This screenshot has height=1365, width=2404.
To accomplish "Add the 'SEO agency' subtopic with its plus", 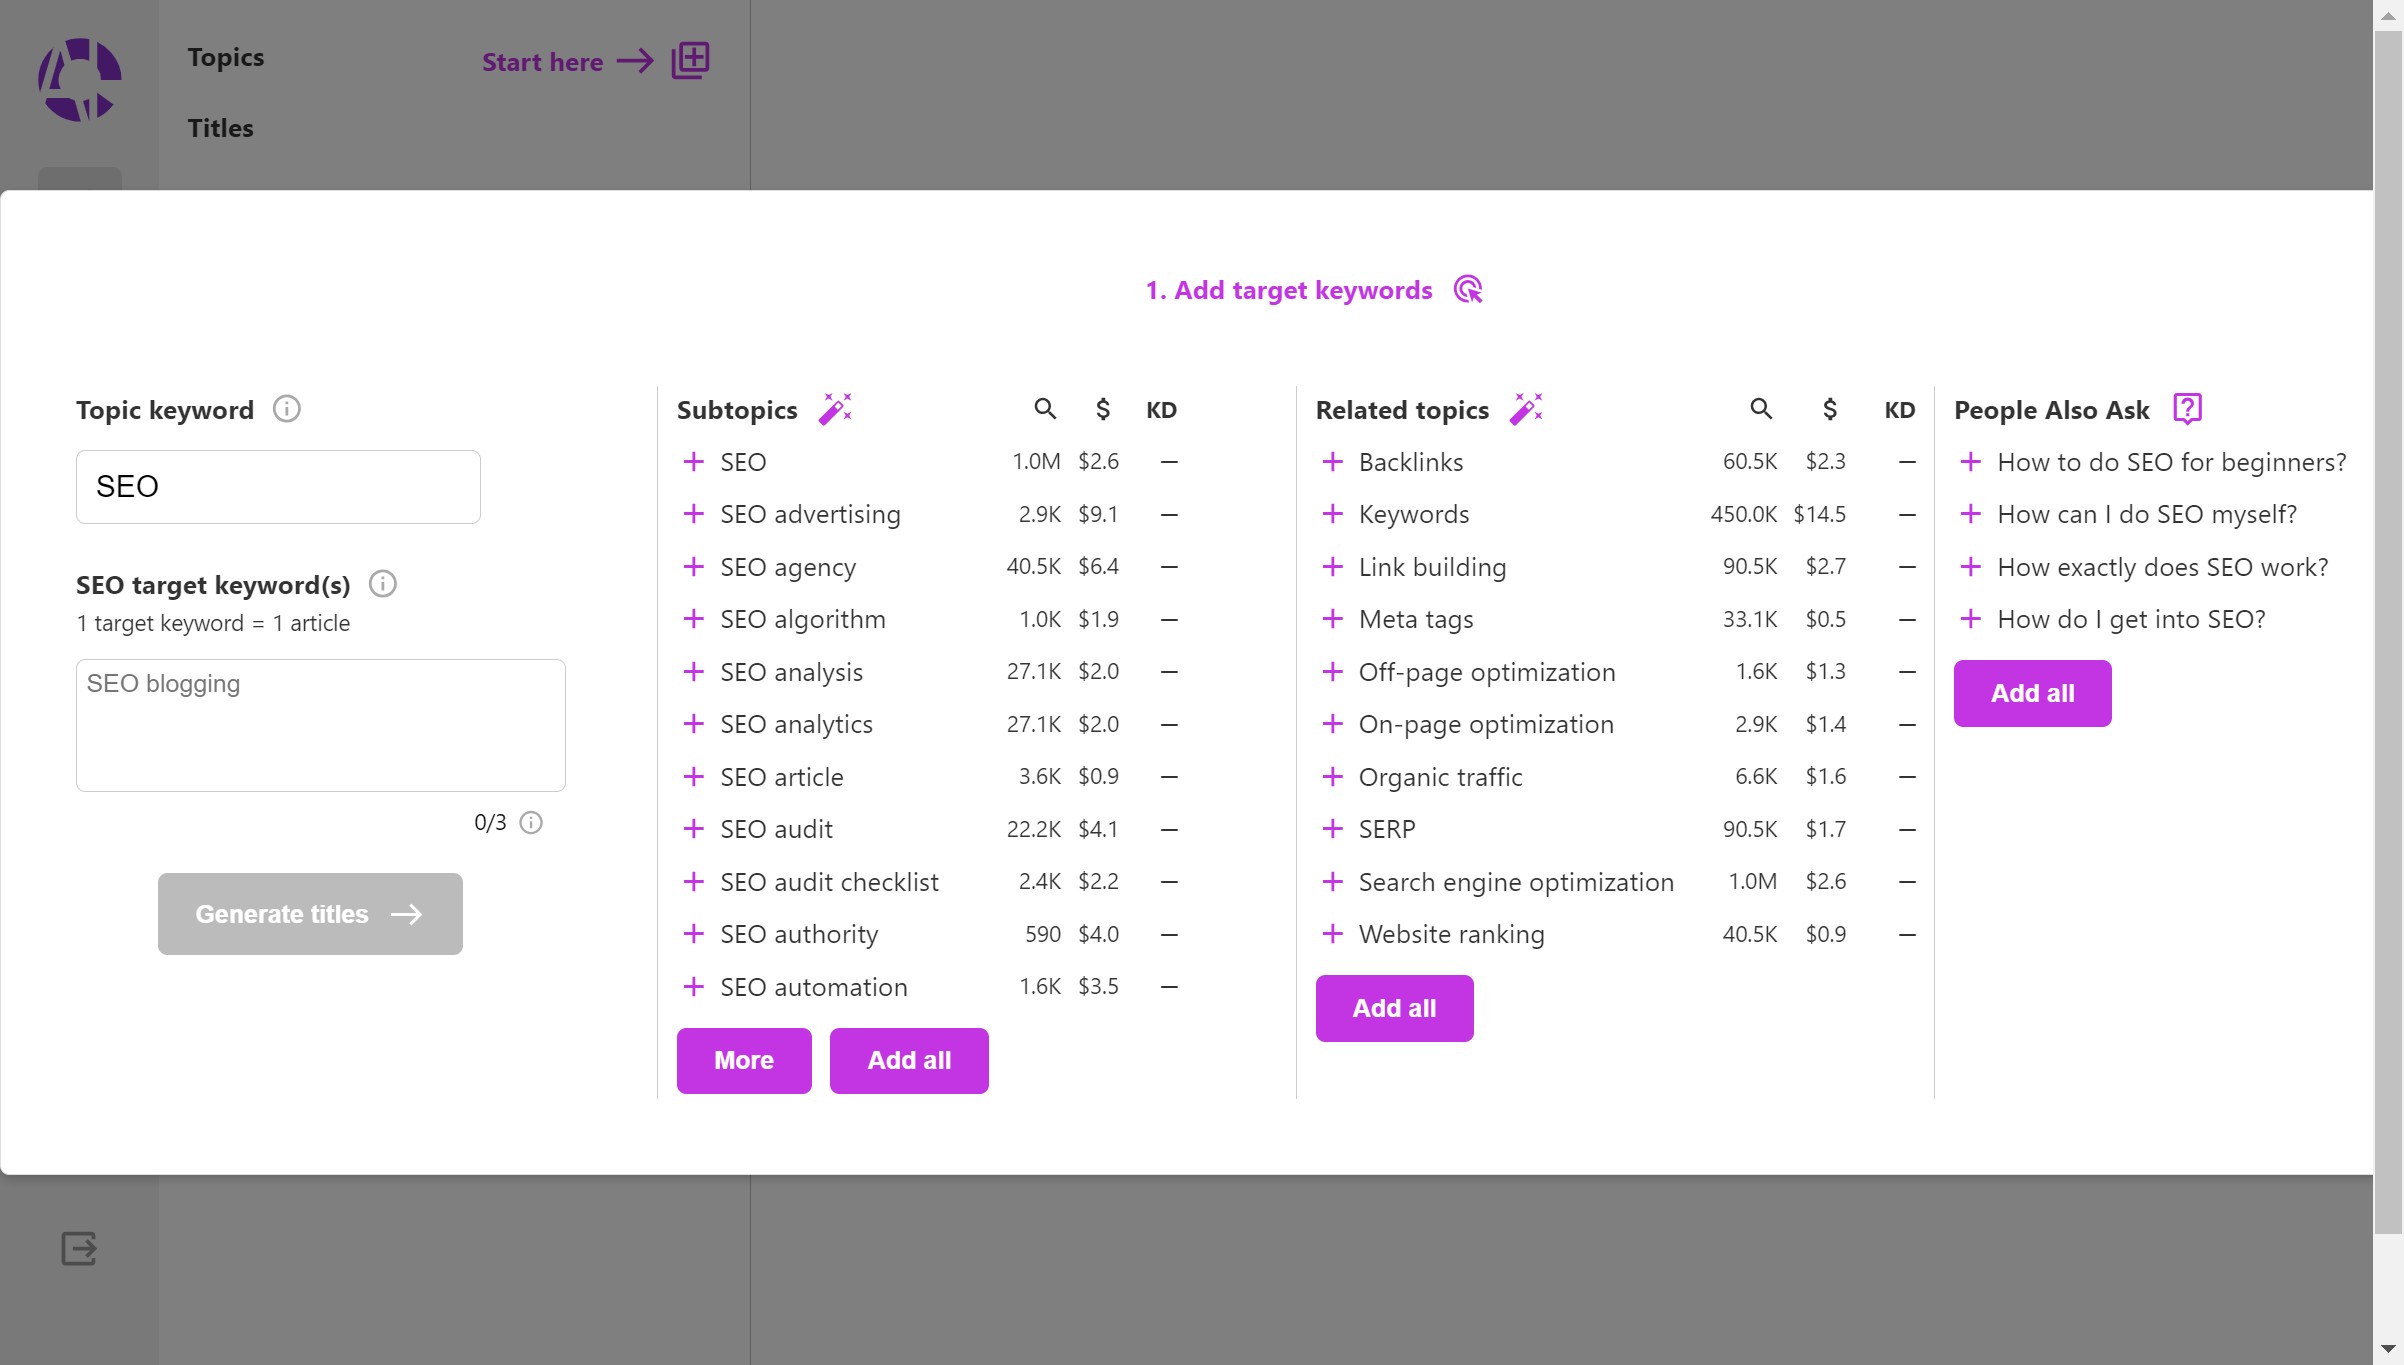I will pos(693,567).
